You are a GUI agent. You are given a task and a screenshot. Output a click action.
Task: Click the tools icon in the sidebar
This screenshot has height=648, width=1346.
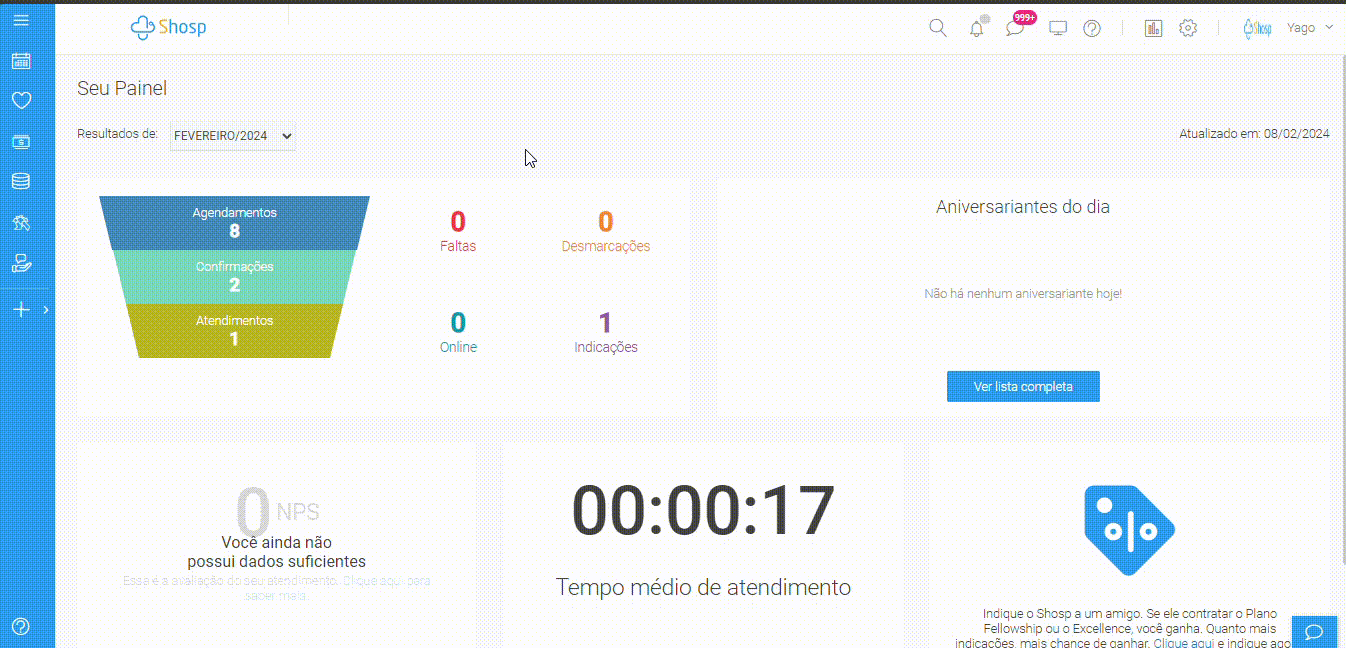[20, 222]
